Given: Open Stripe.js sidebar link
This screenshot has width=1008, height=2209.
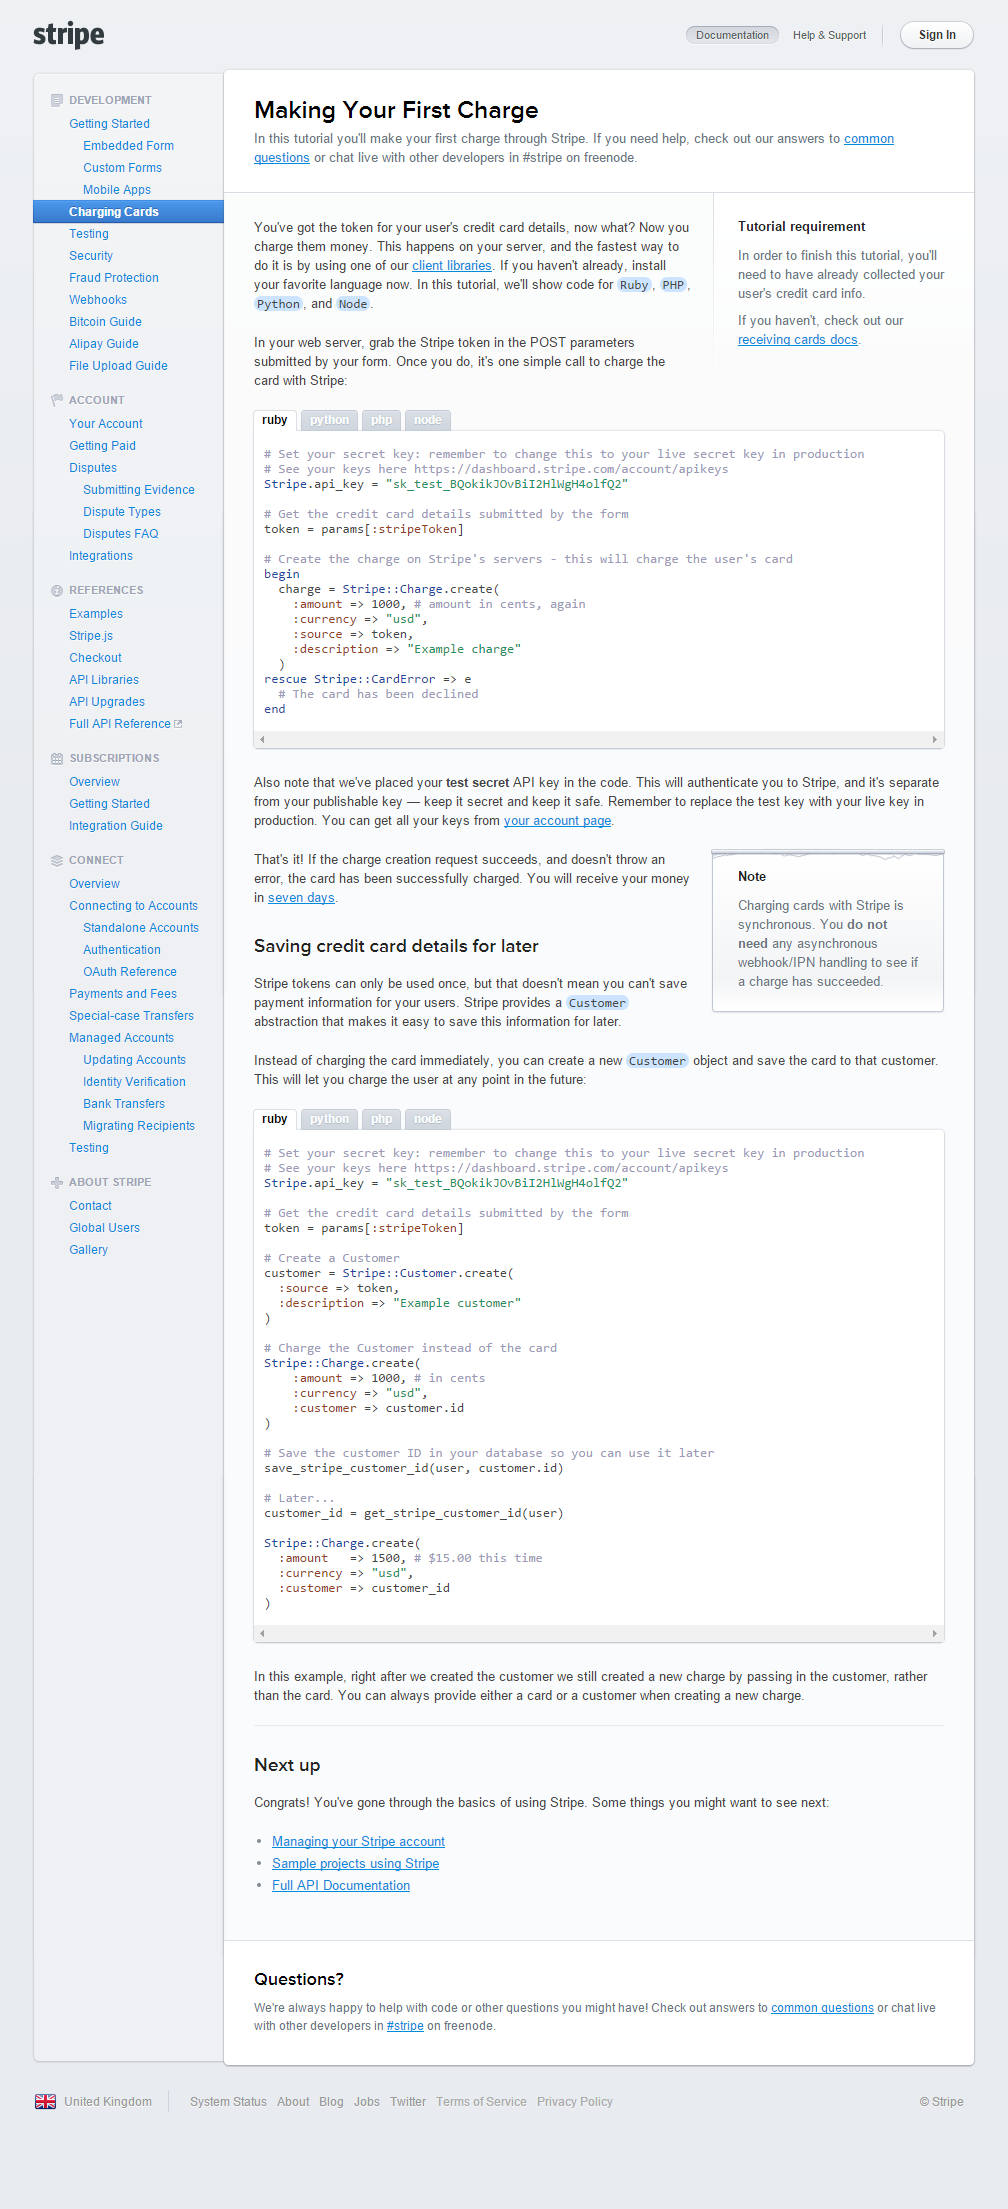Looking at the screenshot, I should click(x=91, y=636).
